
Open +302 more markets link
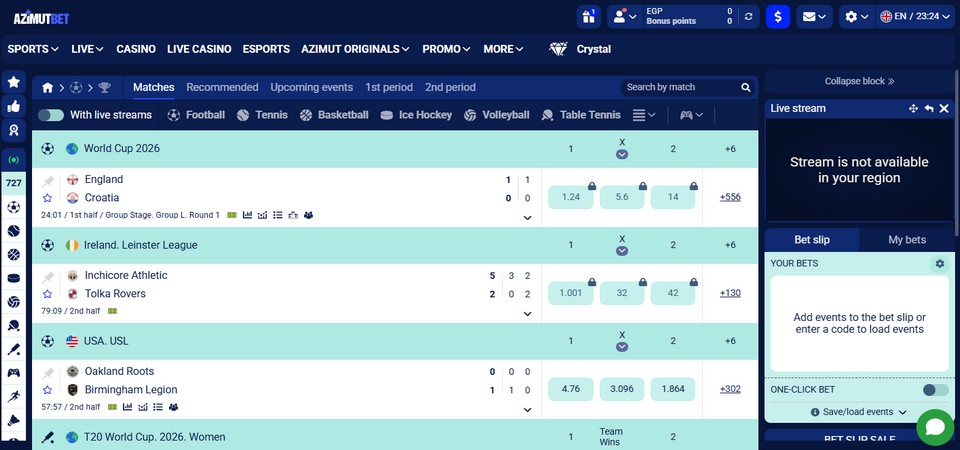[730, 389]
